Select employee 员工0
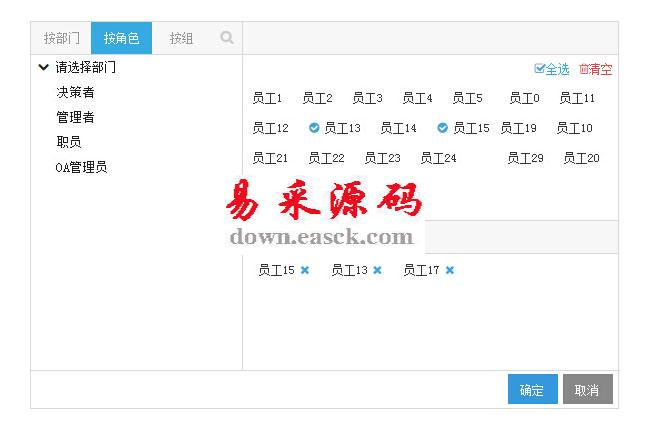Image resolution: width=650 pixels, height=431 pixels. pyautogui.click(x=524, y=98)
